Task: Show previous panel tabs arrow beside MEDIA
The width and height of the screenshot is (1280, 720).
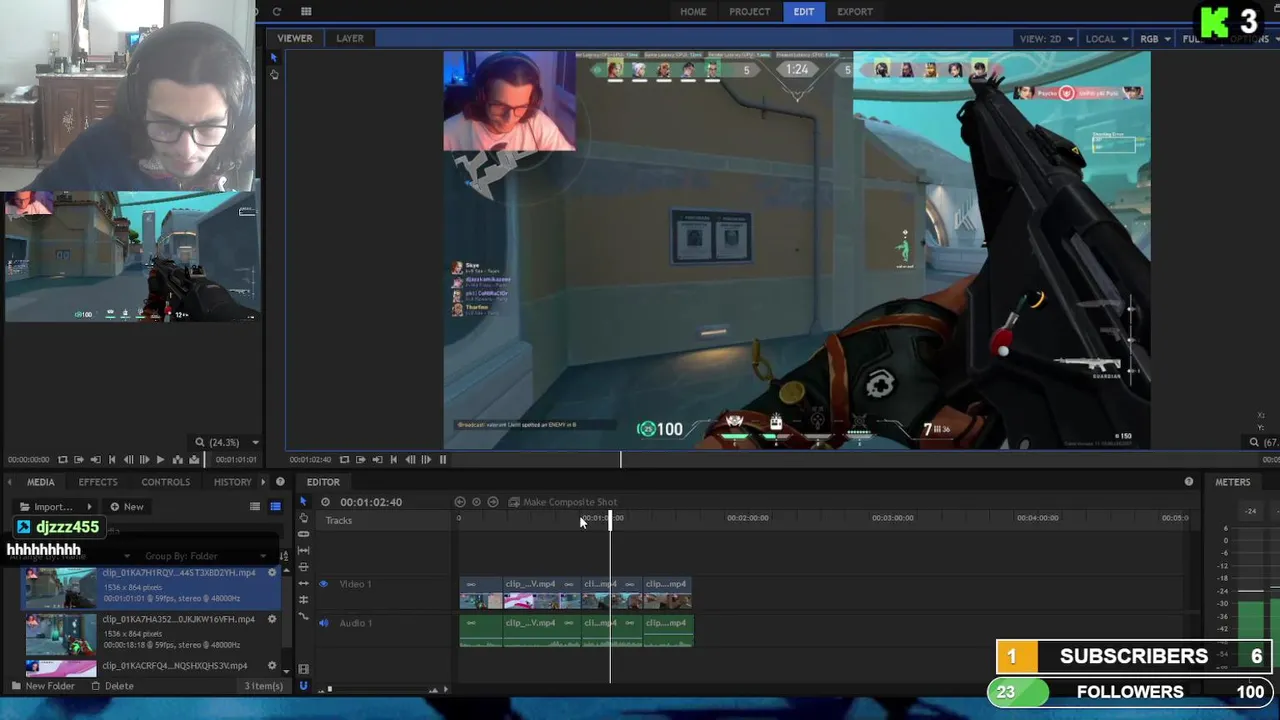Action: (10, 482)
